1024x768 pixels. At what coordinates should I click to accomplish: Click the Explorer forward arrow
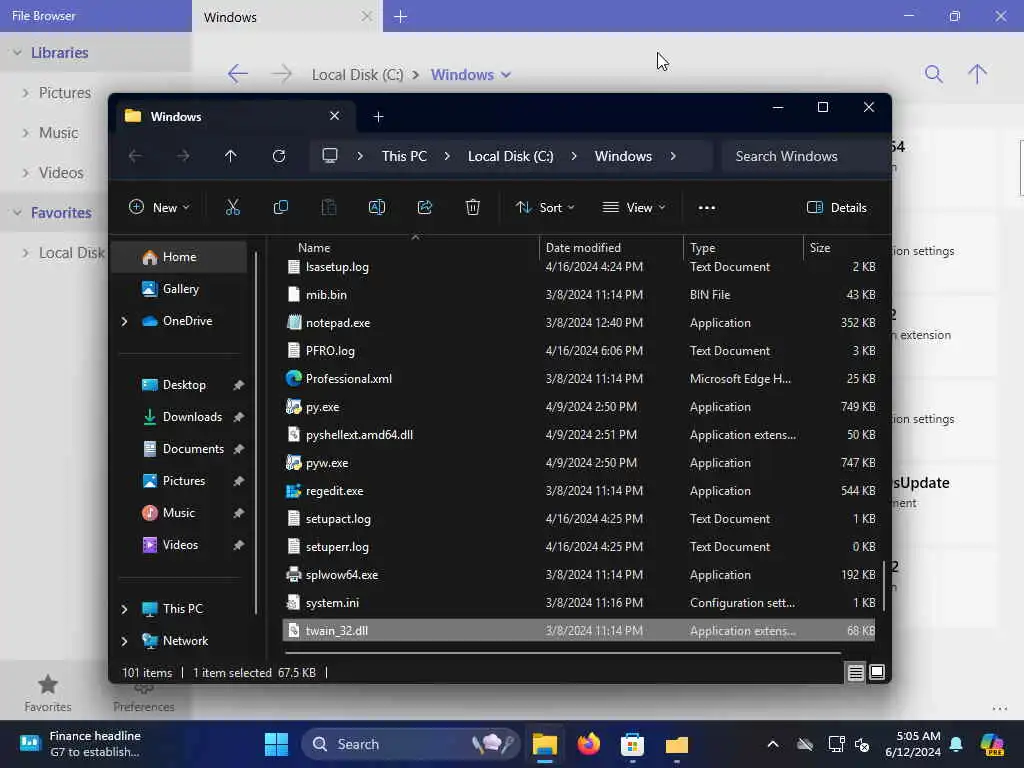click(x=183, y=156)
